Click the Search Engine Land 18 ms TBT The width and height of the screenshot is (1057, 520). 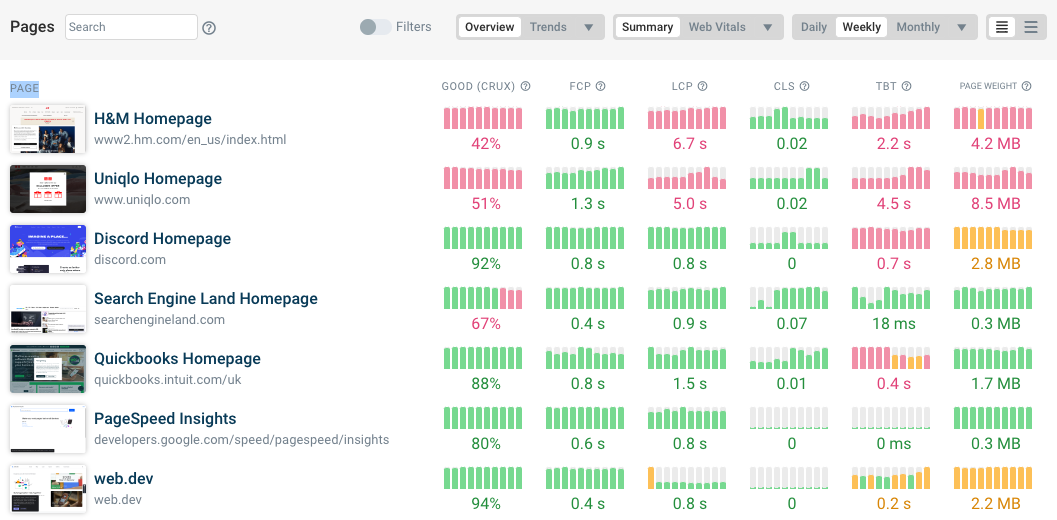pos(894,324)
